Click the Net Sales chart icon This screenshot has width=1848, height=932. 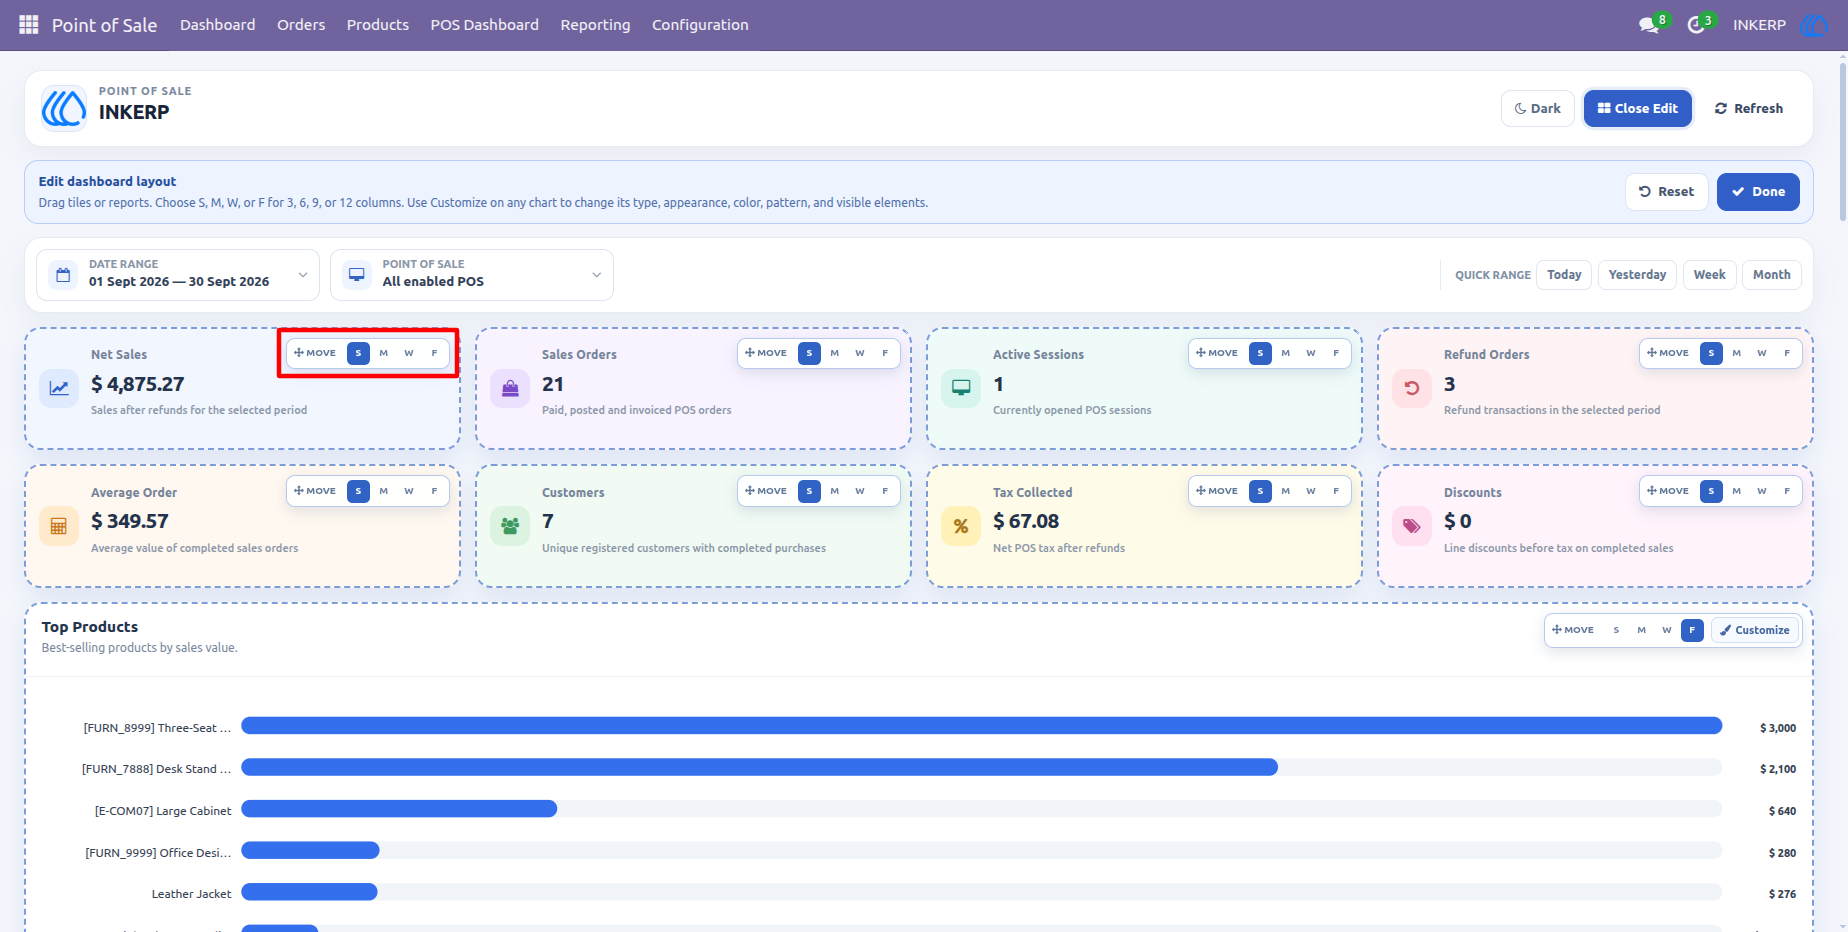[x=59, y=388]
